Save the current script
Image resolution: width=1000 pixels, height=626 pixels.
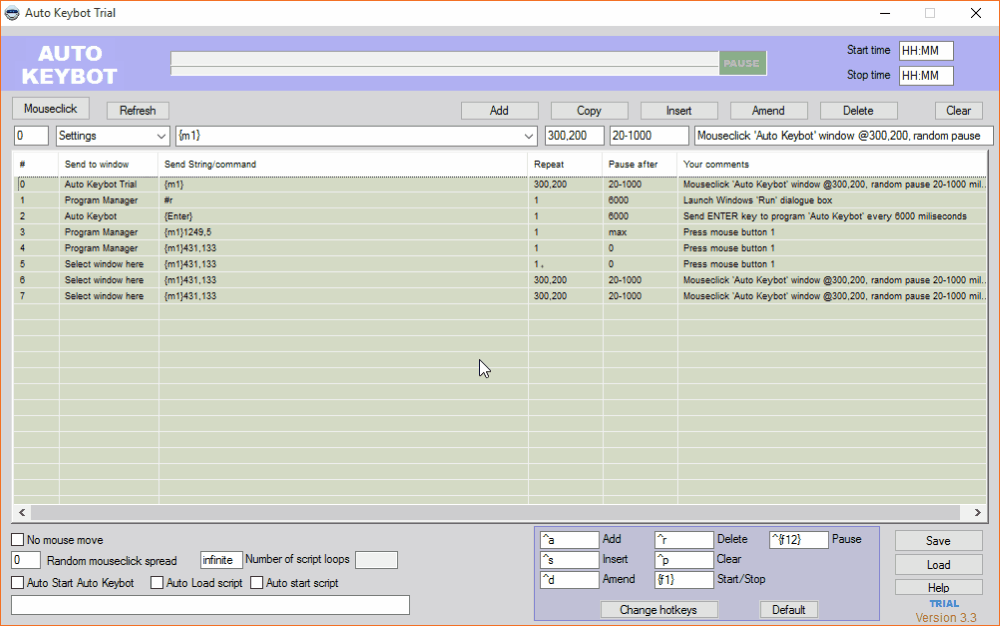click(938, 541)
